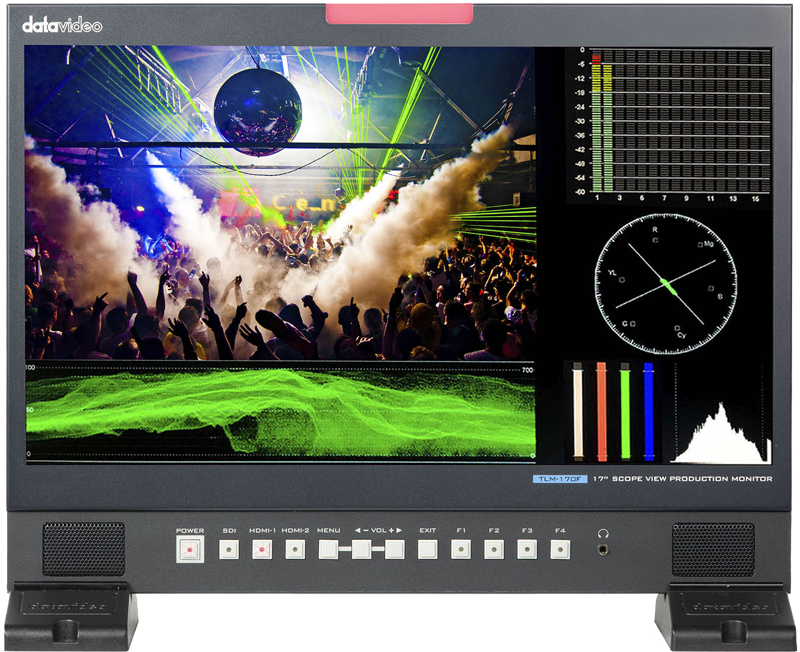Image resolution: width=800 pixels, height=652 pixels.
Task: Click the right speaker grille
Action: [x=713, y=549]
